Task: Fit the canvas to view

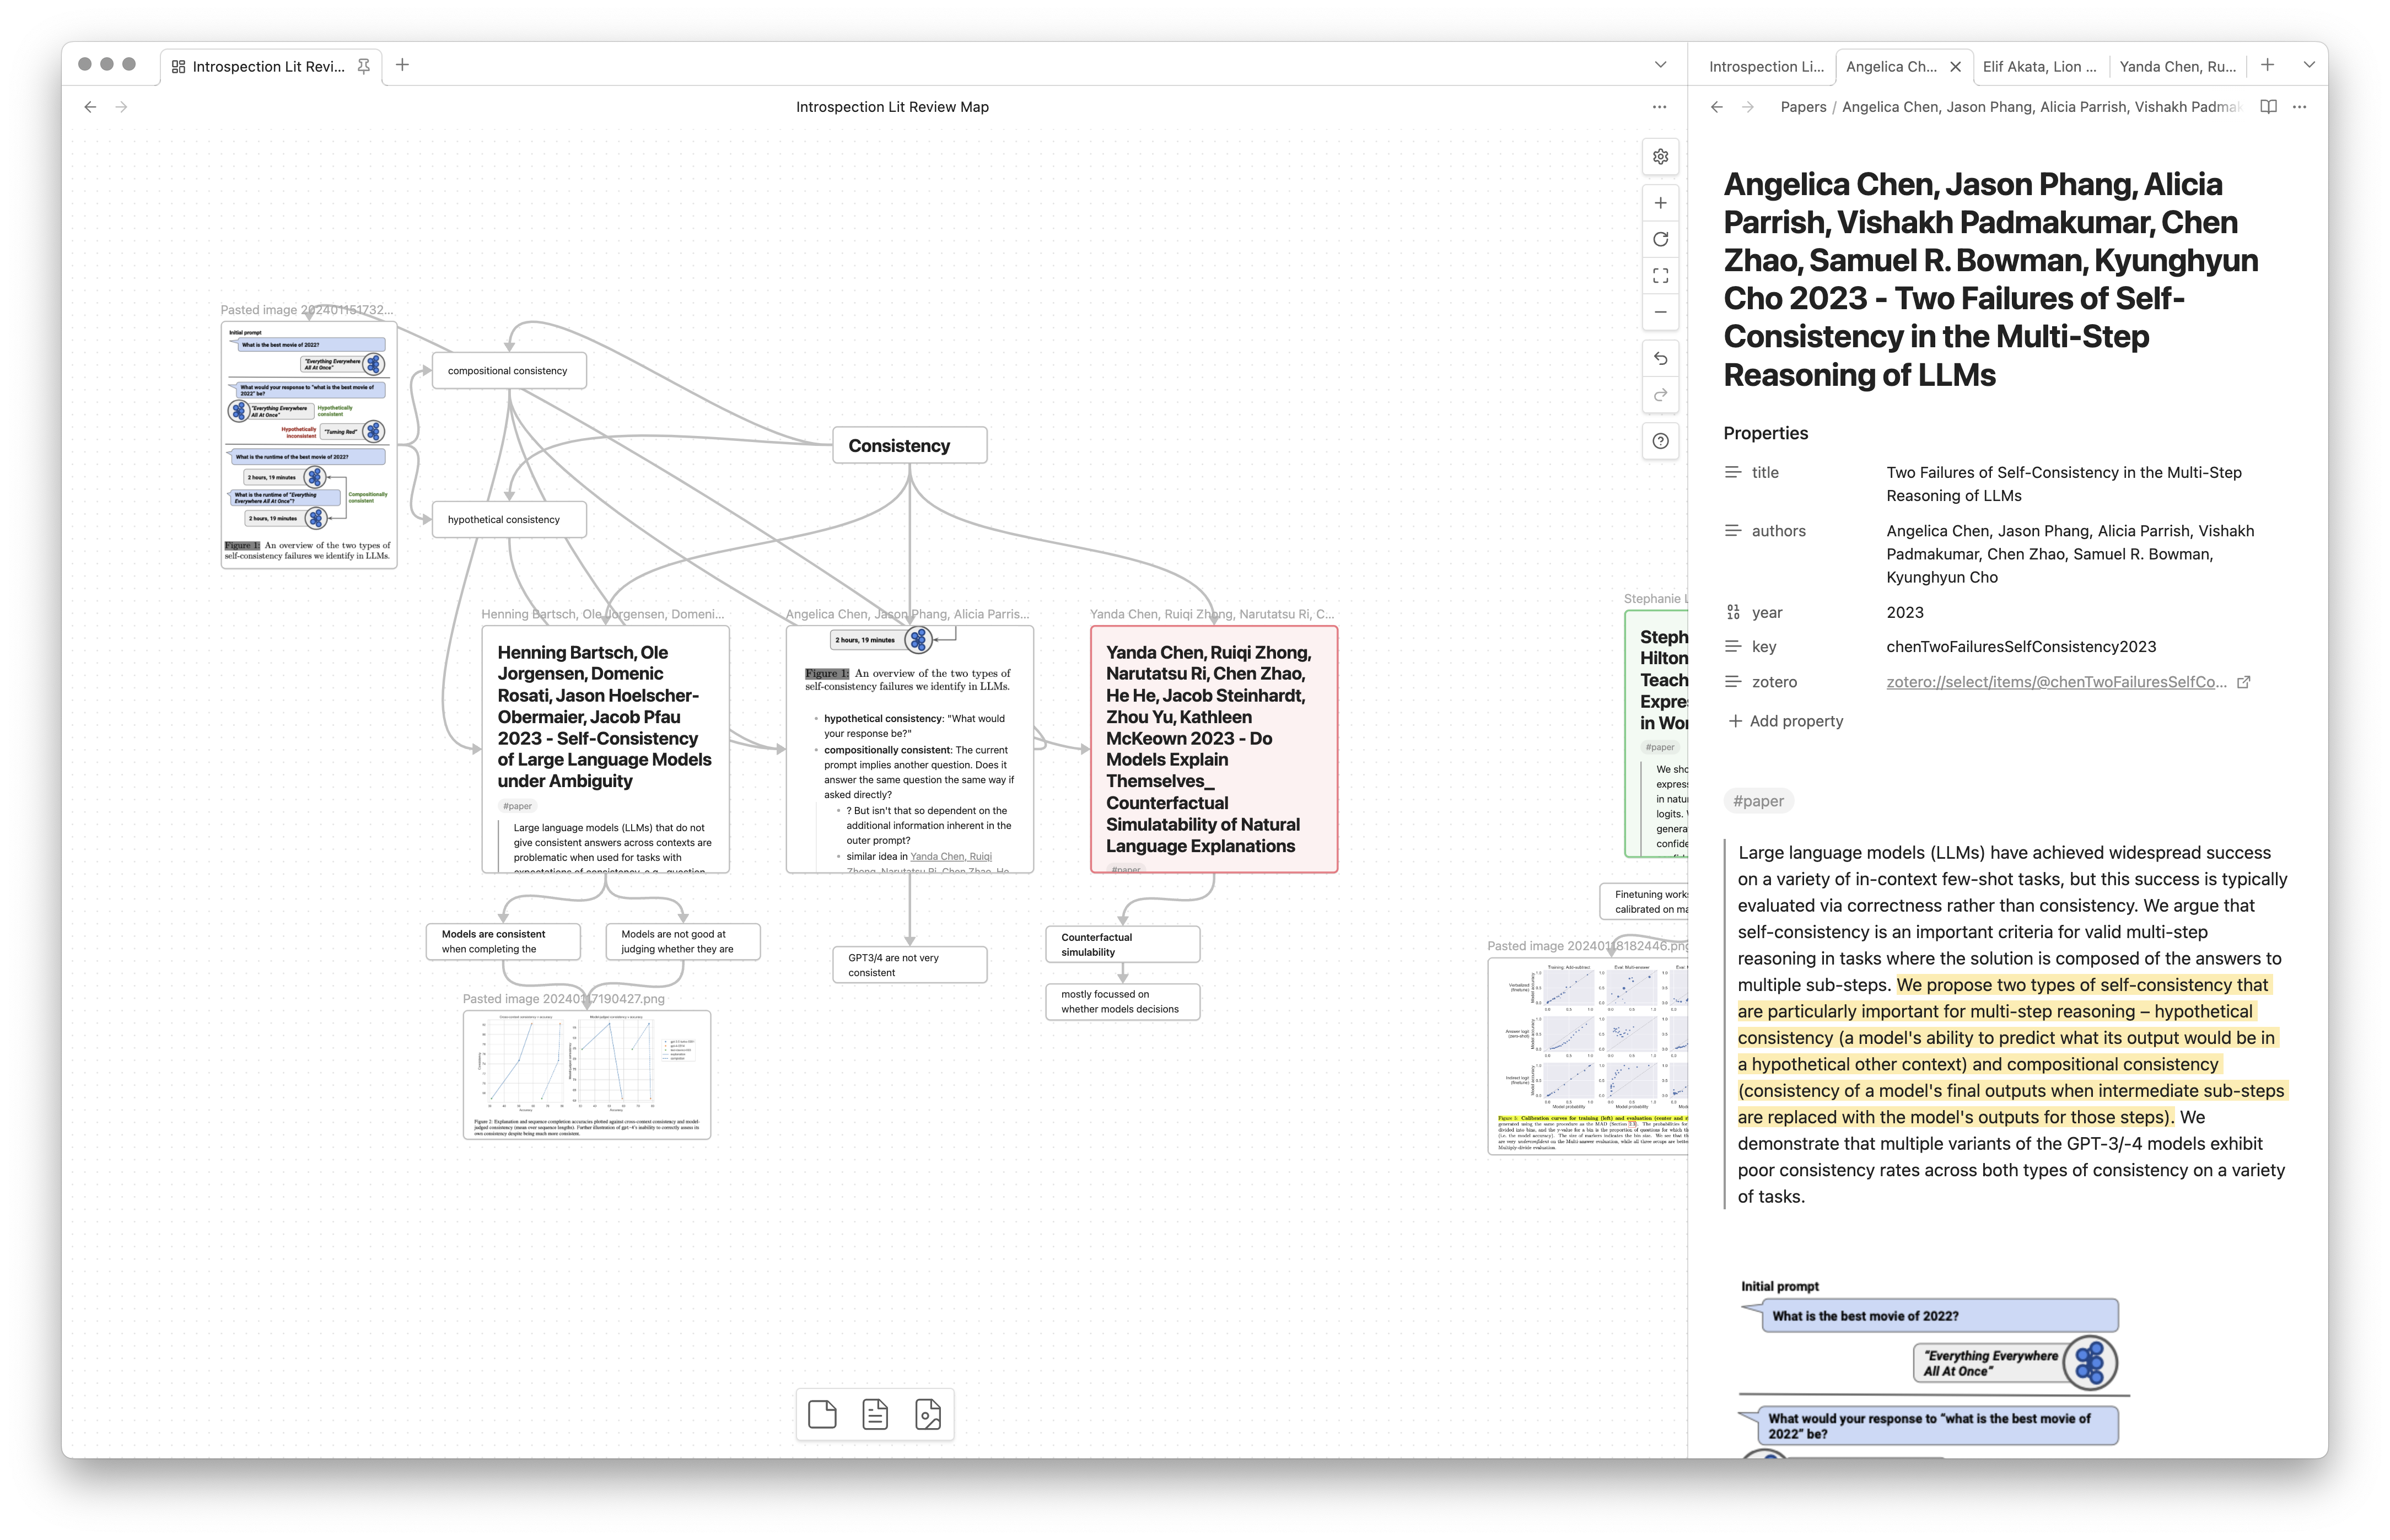Action: (1660, 275)
